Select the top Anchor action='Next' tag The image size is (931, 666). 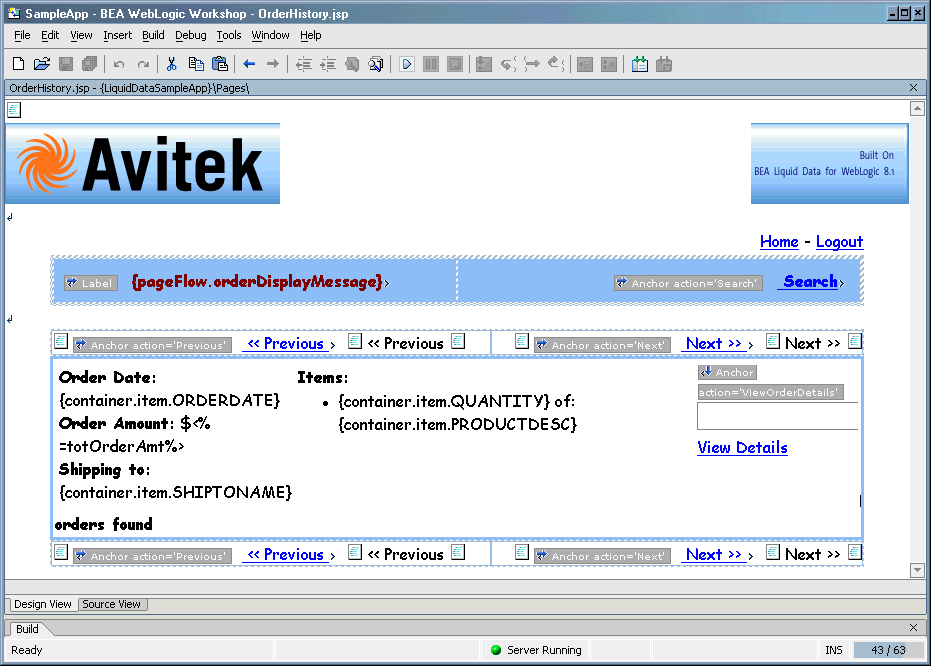(602, 345)
